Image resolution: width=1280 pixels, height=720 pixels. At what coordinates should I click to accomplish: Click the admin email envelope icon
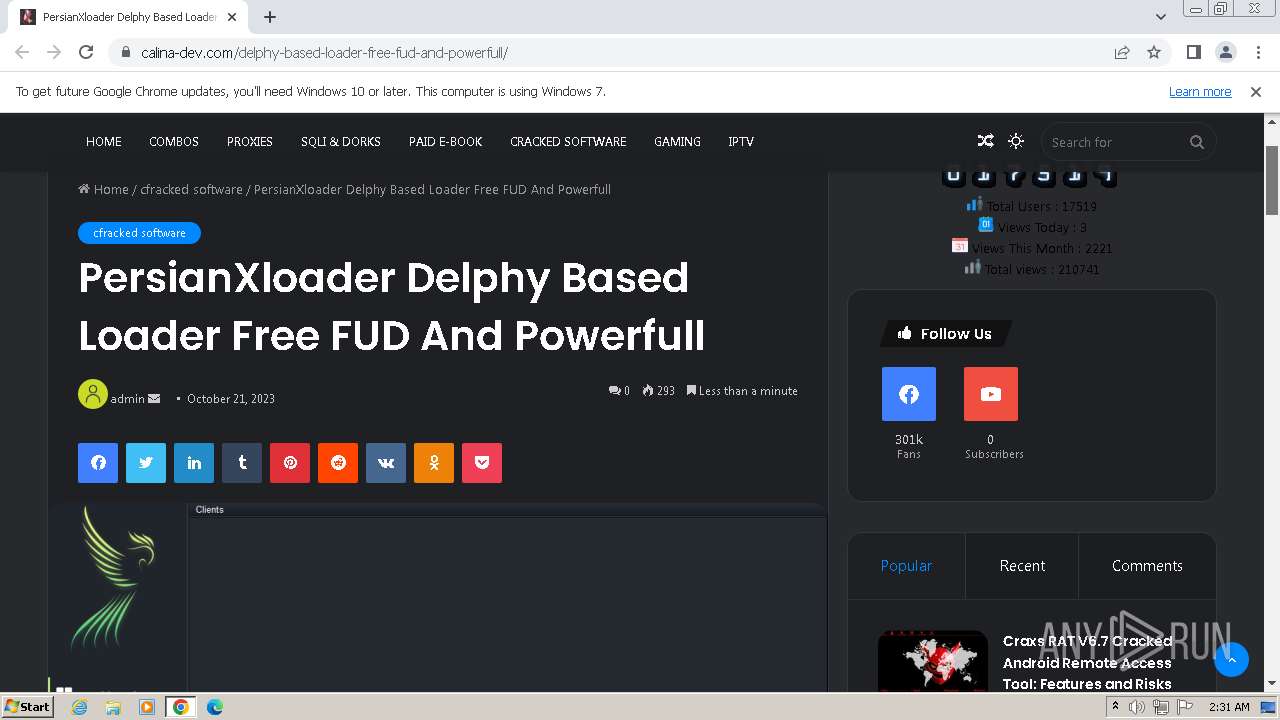[x=154, y=398]
